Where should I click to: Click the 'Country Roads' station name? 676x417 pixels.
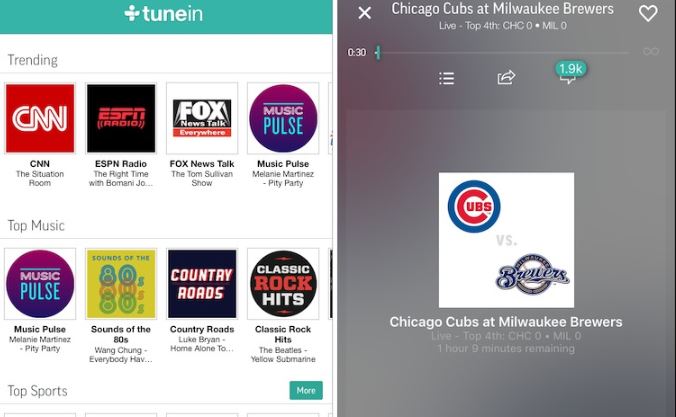202,329
